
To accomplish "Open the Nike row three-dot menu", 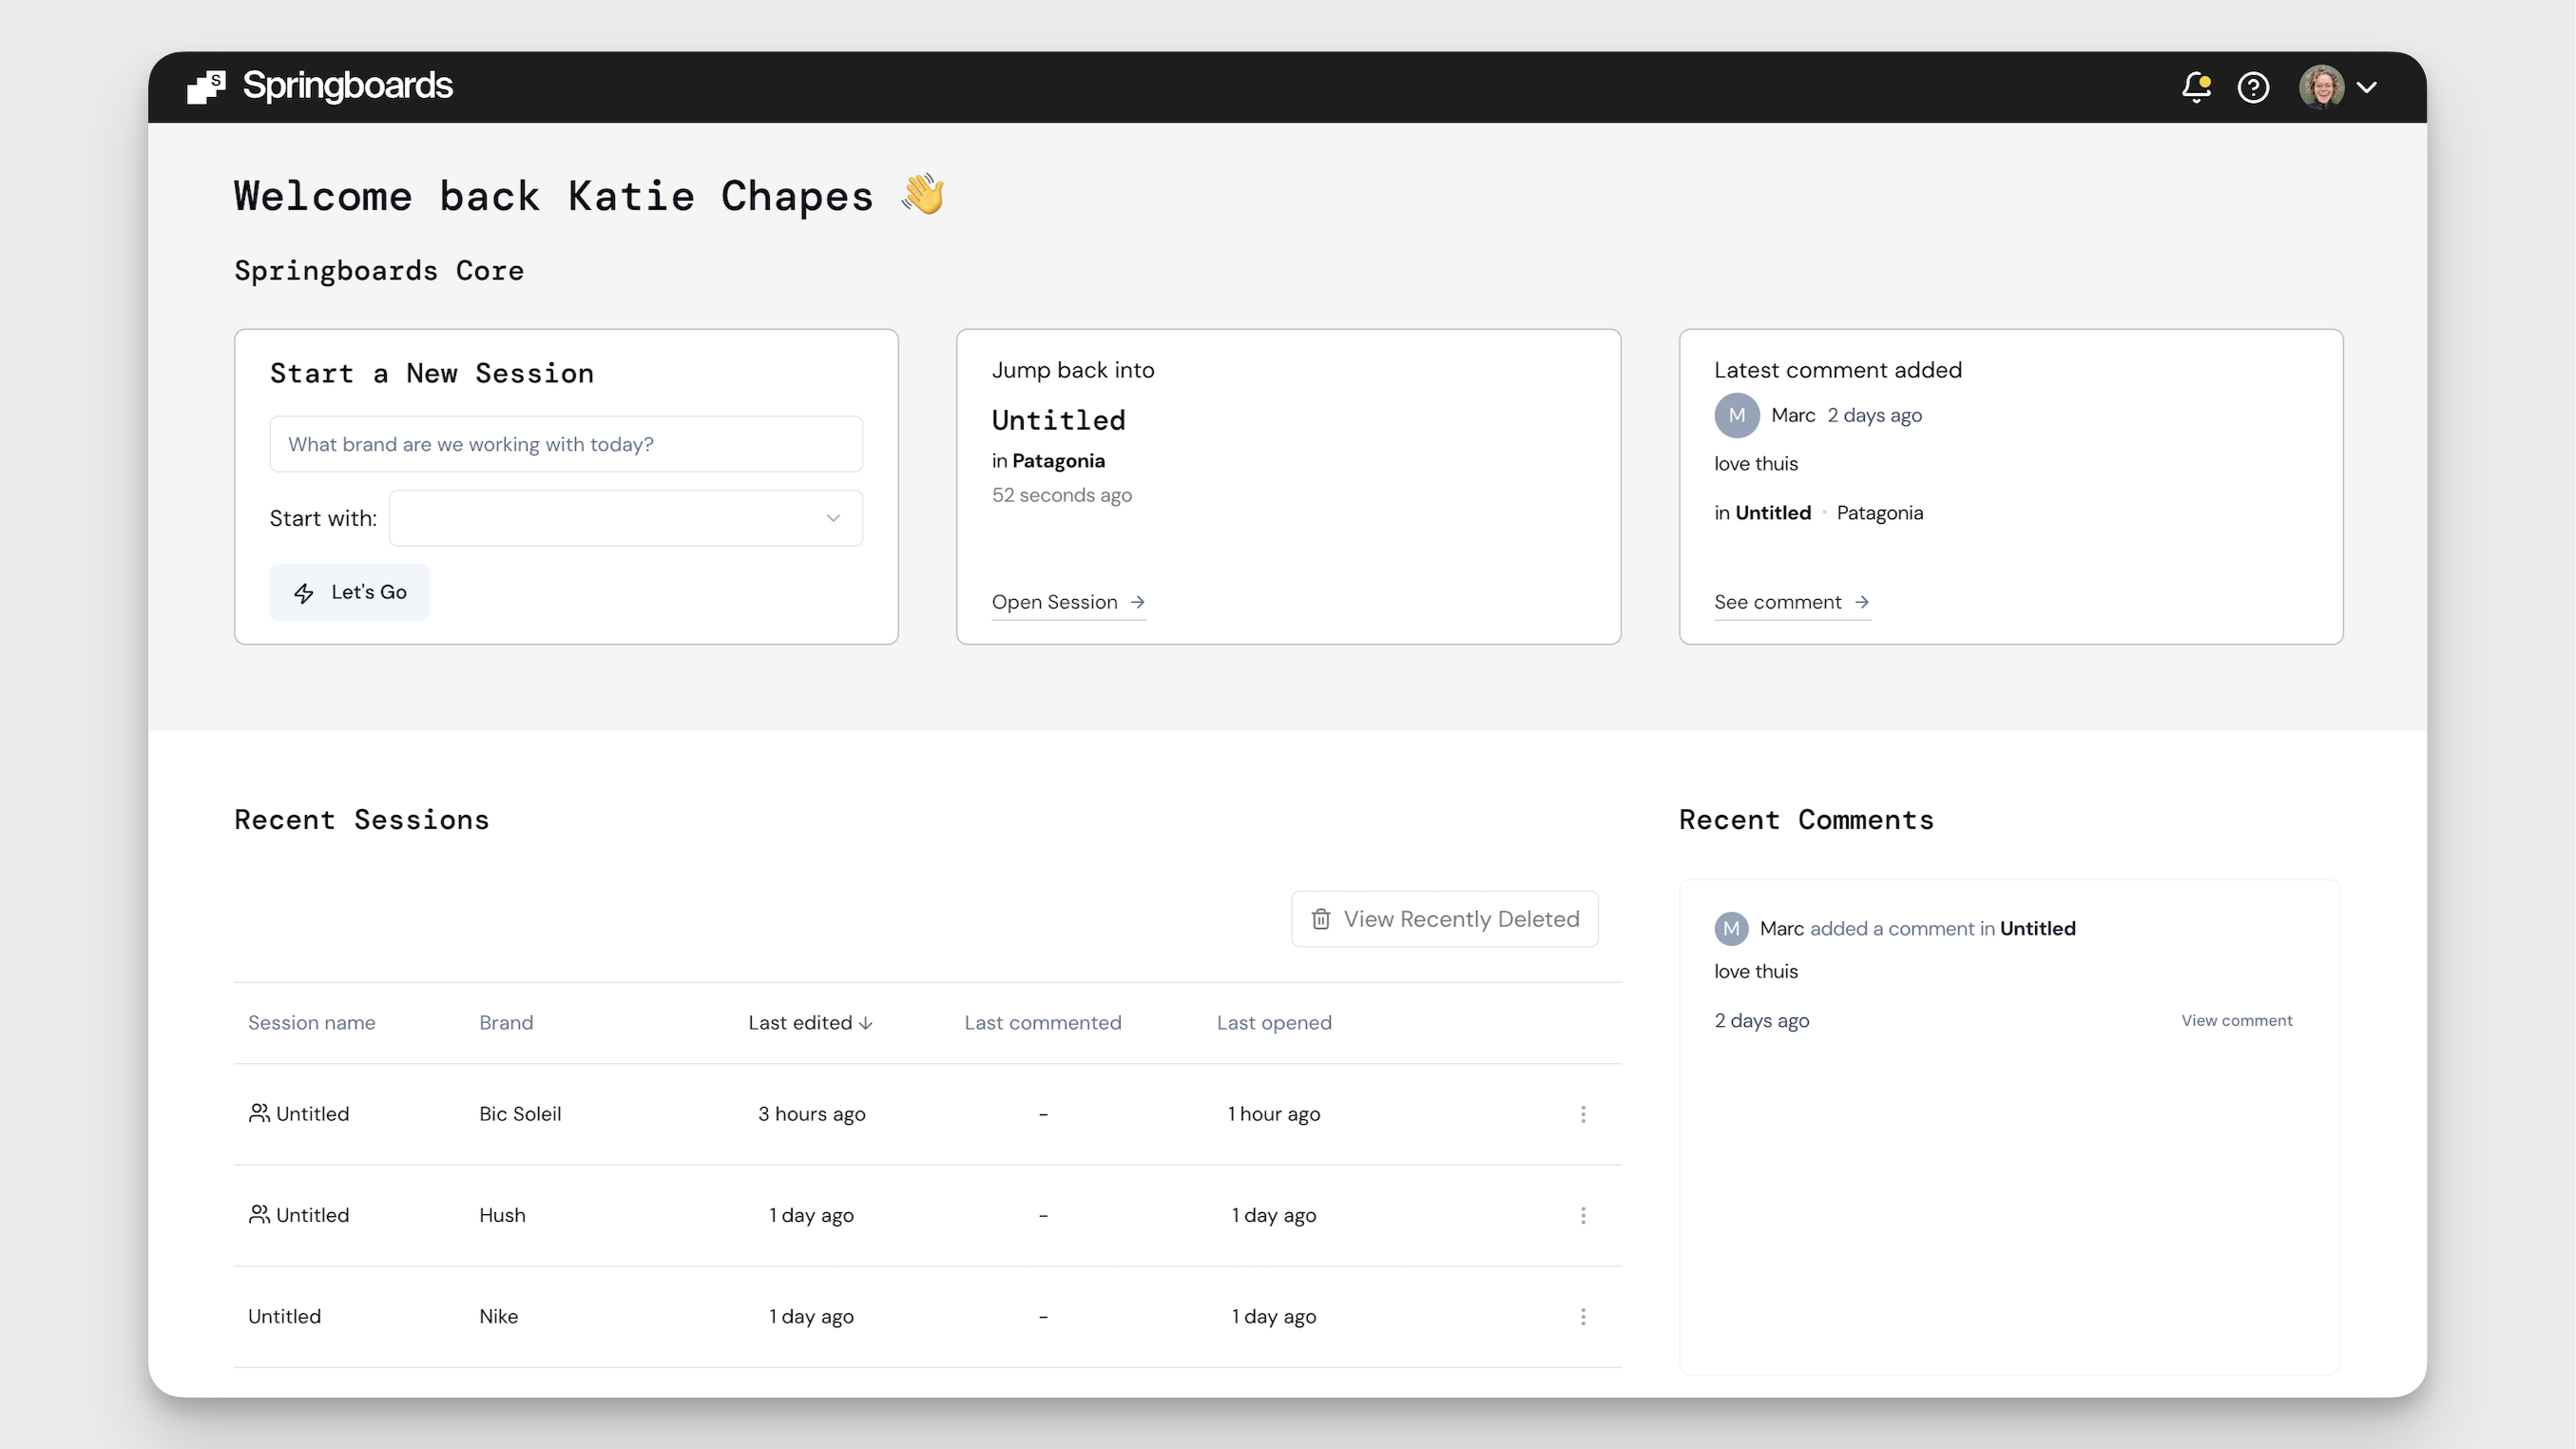I will click(x=1583, y=1316).
